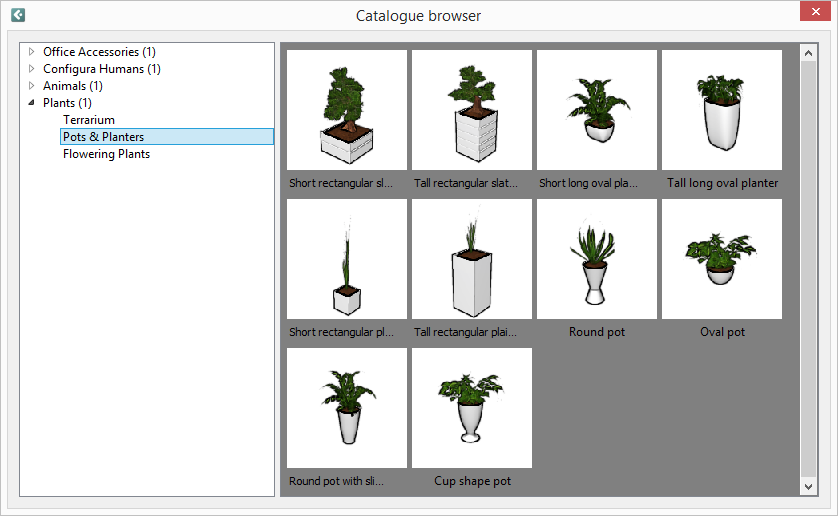Choose the Cup shape pot thumbnail
The height and width of the screenshot is (516, 838).
(x=472, y=408)
